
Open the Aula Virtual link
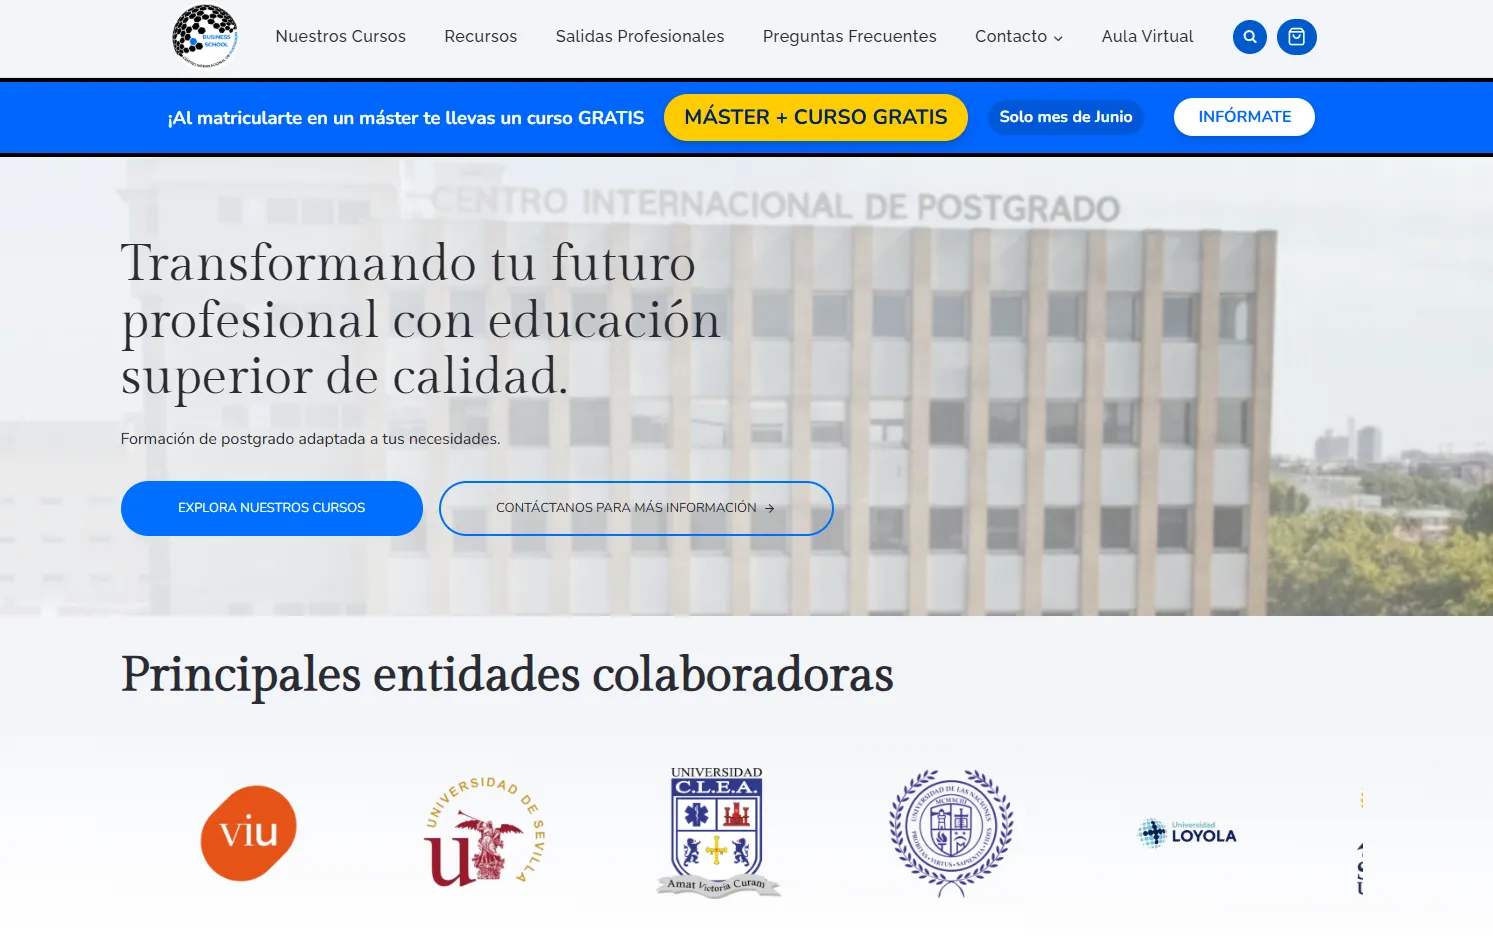(x=1147, y=37)
